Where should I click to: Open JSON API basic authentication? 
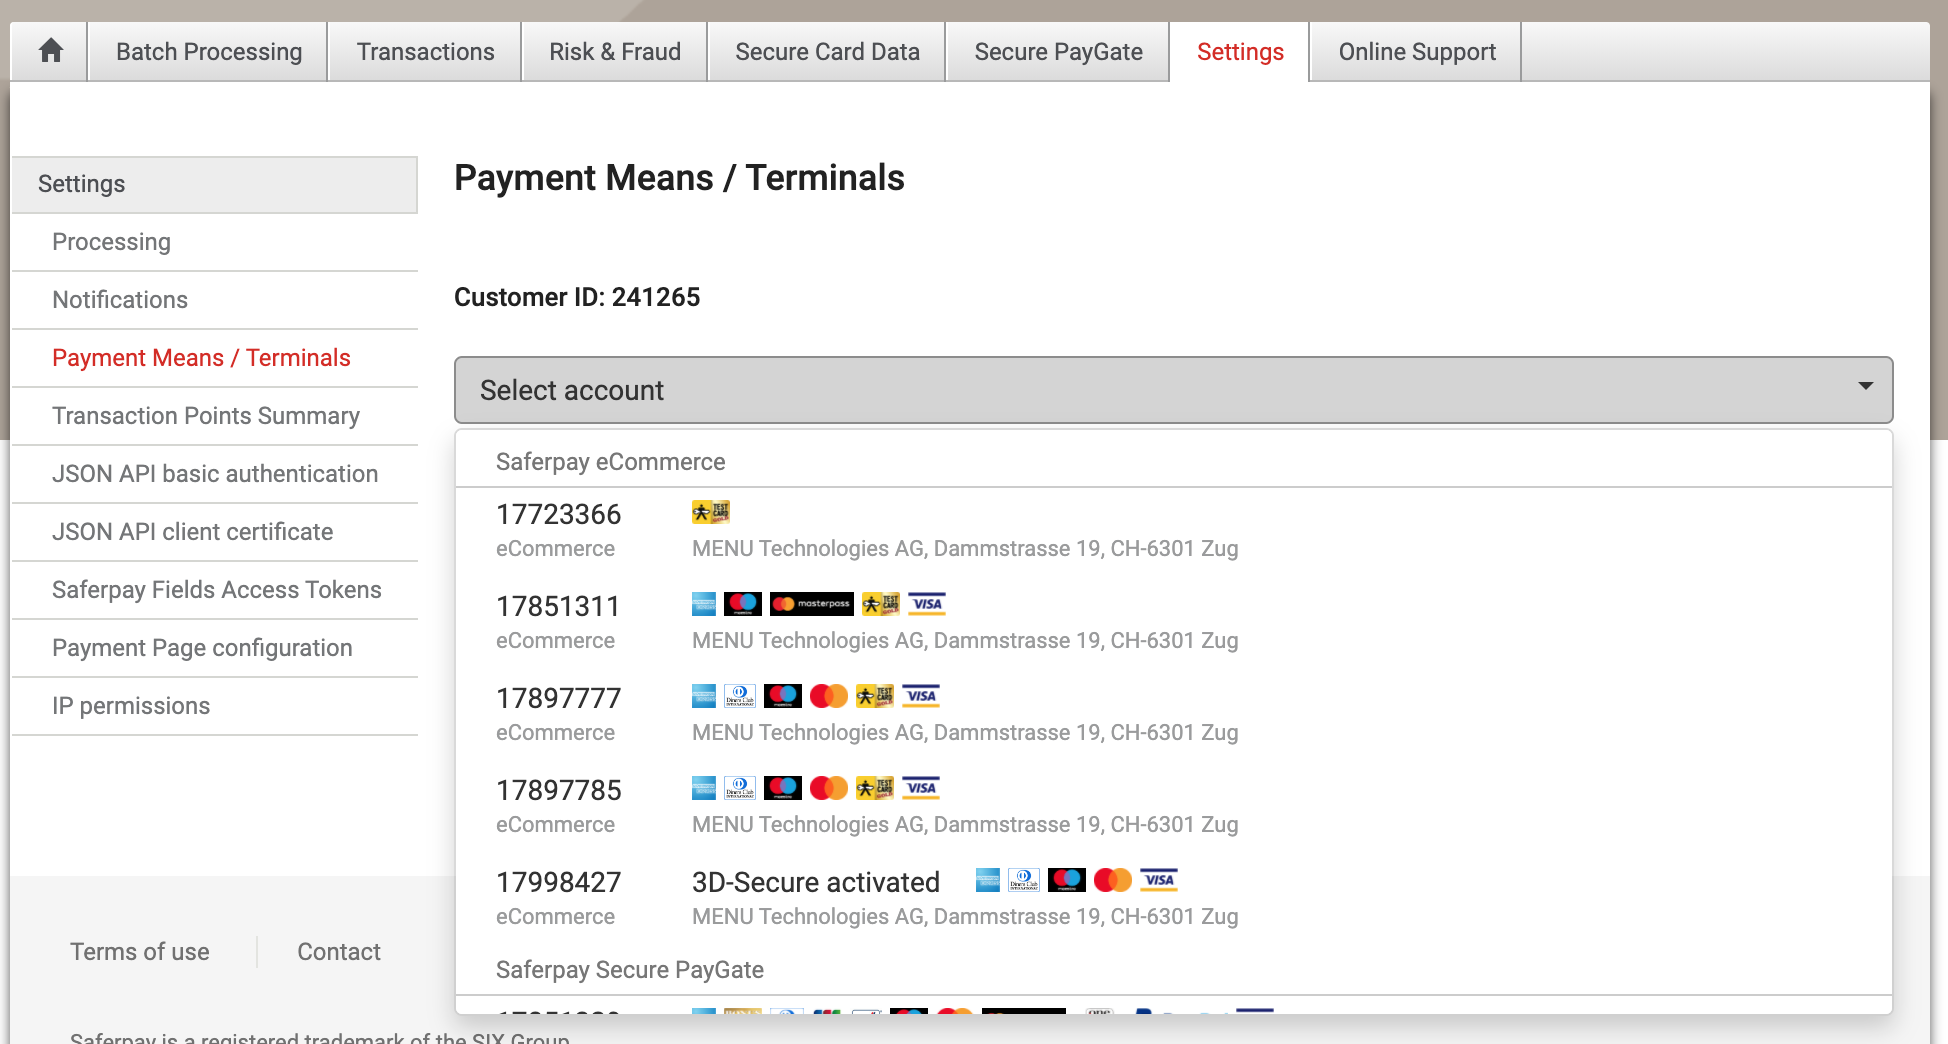[x=215, y=474]
